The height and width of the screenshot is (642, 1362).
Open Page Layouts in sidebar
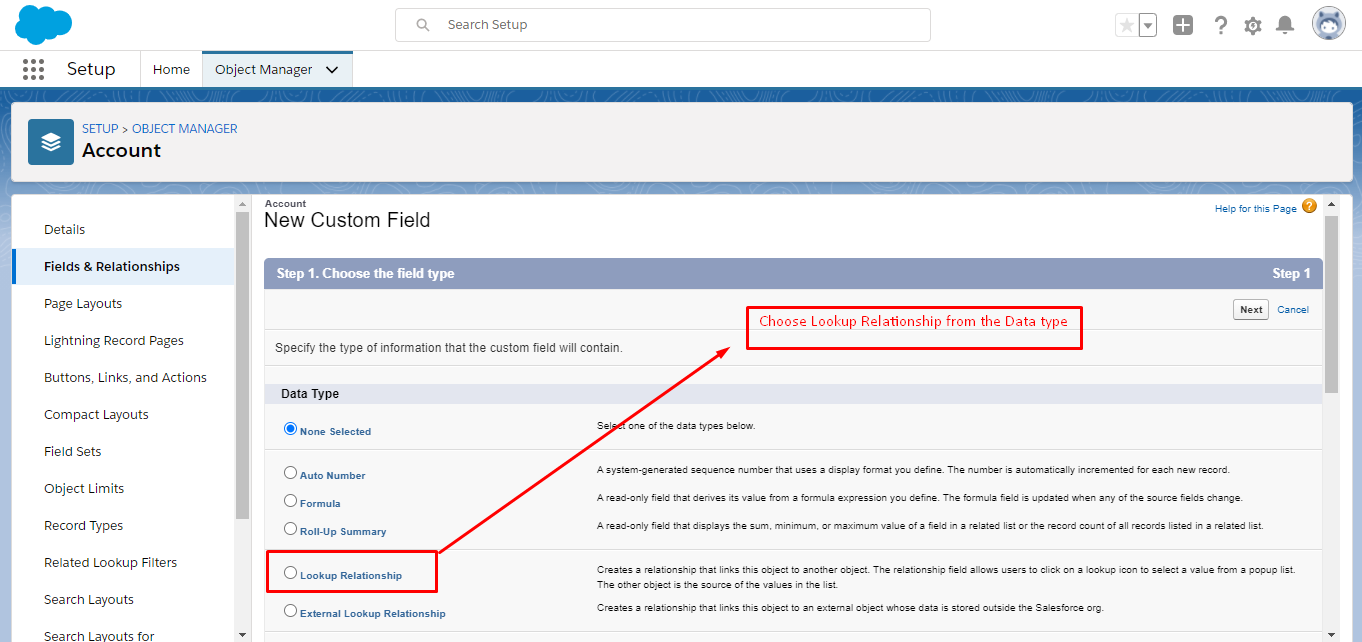[x=83, y=304]
